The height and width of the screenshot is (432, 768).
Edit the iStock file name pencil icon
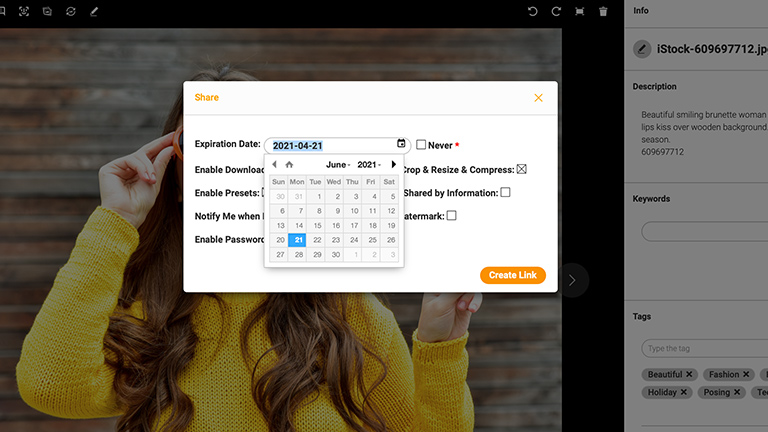[x=642, y=49]
